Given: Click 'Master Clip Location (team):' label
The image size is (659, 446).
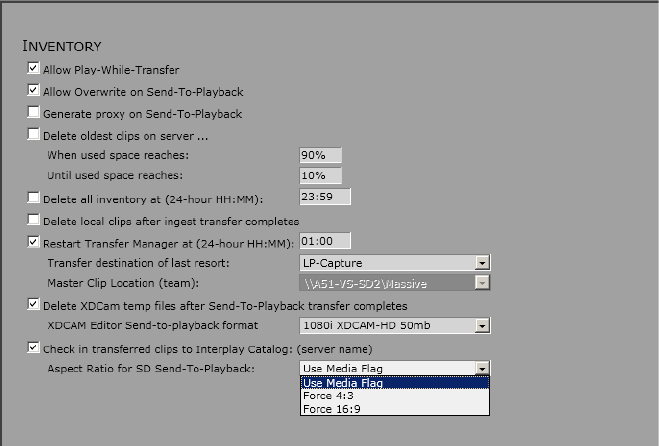Looking at the screenshot, I should [x=123, y=283].
